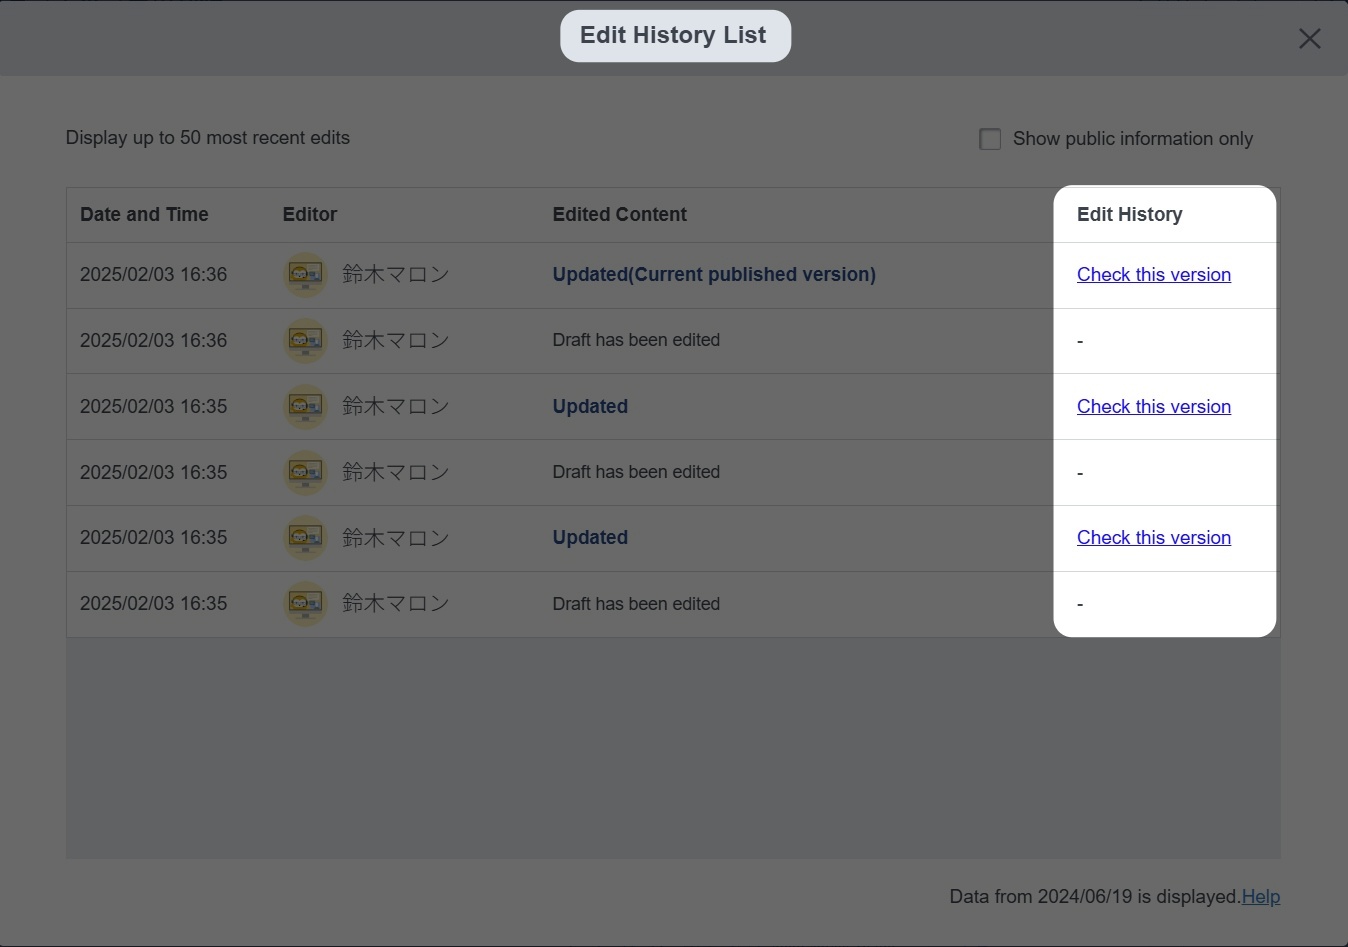Viewport: 1348px width, 947px height.
Task: Click editor avatar in 16:36 Draft edited row
Action: pyautogui.click(x=305, y=340)
